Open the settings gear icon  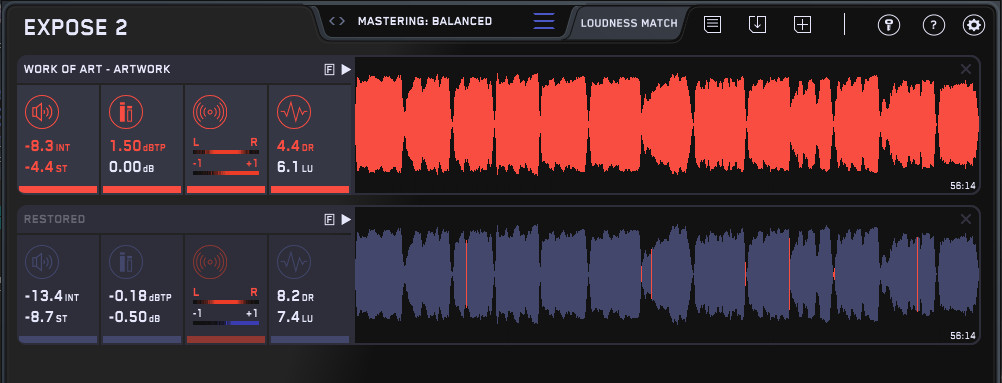click(974, 26)
